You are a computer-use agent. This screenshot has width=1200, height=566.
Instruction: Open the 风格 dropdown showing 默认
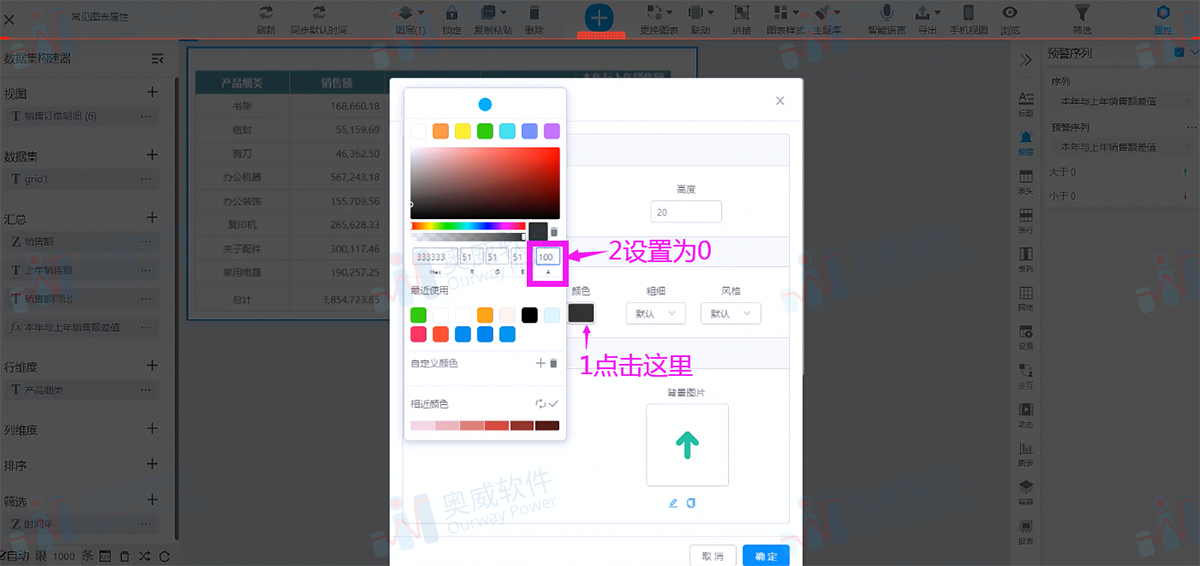tap(731, 313)
